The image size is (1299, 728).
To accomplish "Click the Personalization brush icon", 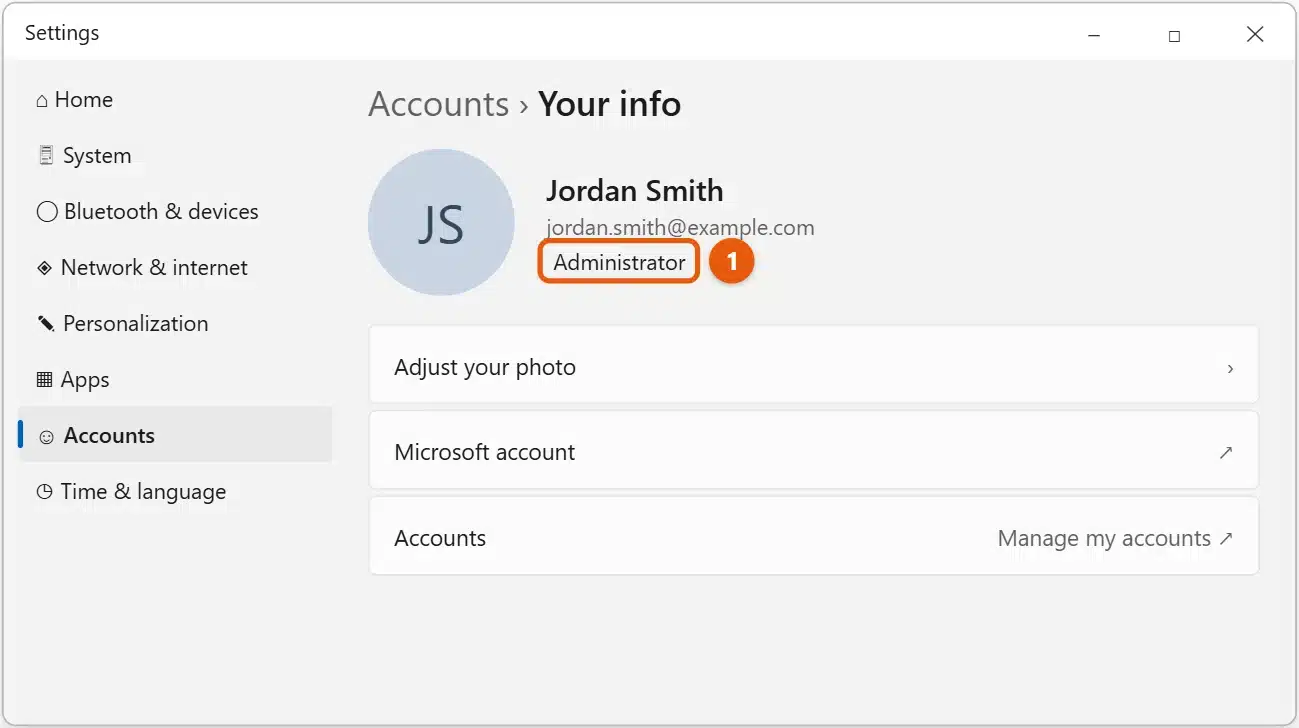I will tap(46, 324).
